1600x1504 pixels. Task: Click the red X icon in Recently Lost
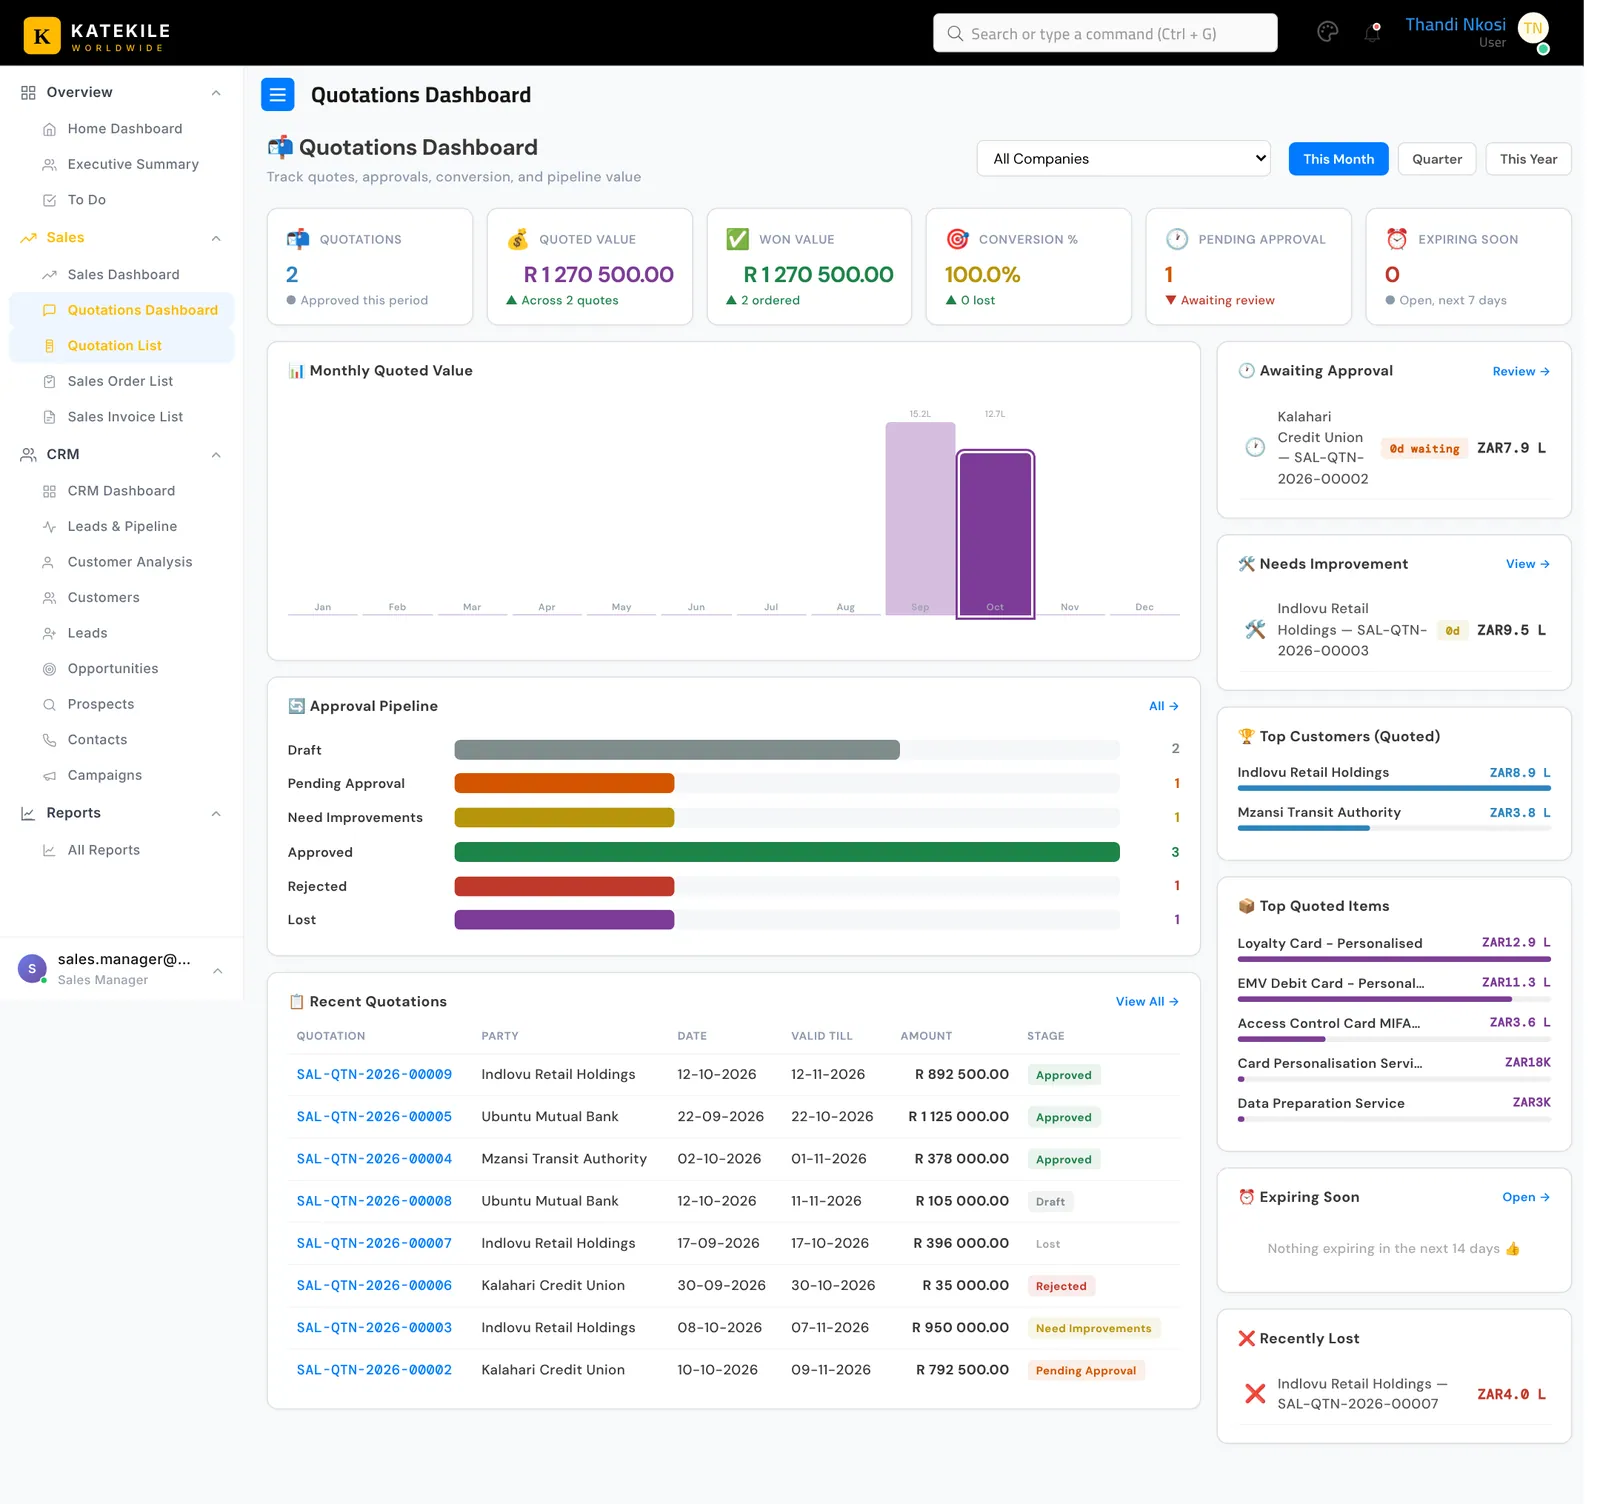coord(1255,1393)
